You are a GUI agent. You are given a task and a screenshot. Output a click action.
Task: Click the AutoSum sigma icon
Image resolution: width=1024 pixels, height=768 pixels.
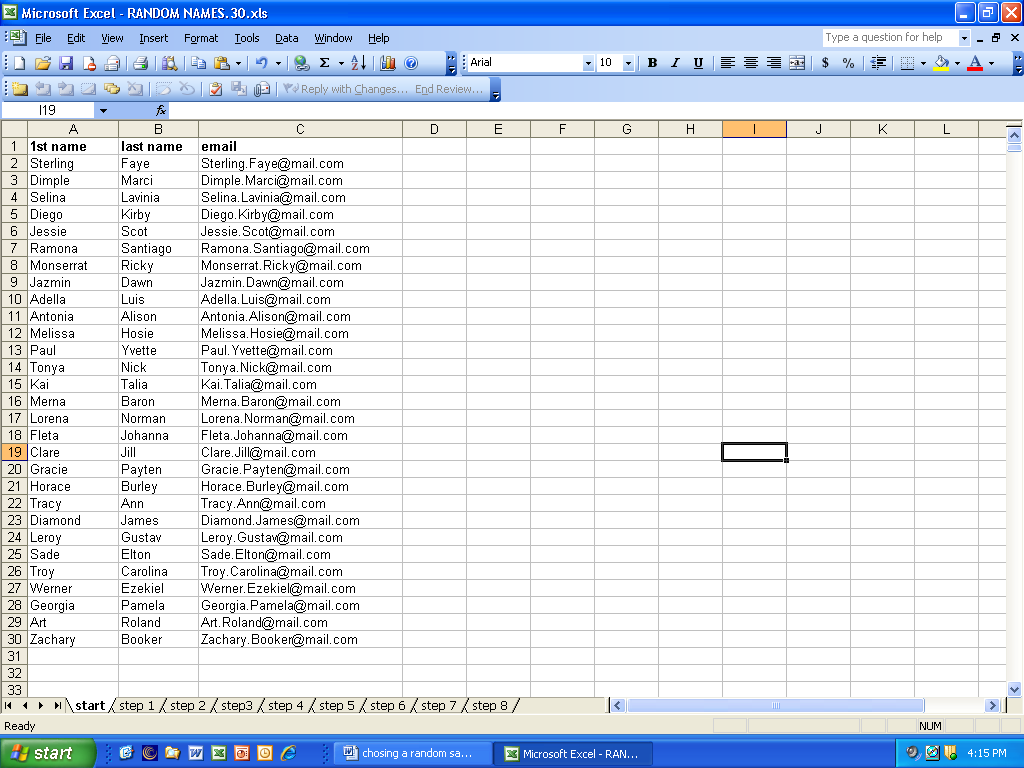coord(325,63)
